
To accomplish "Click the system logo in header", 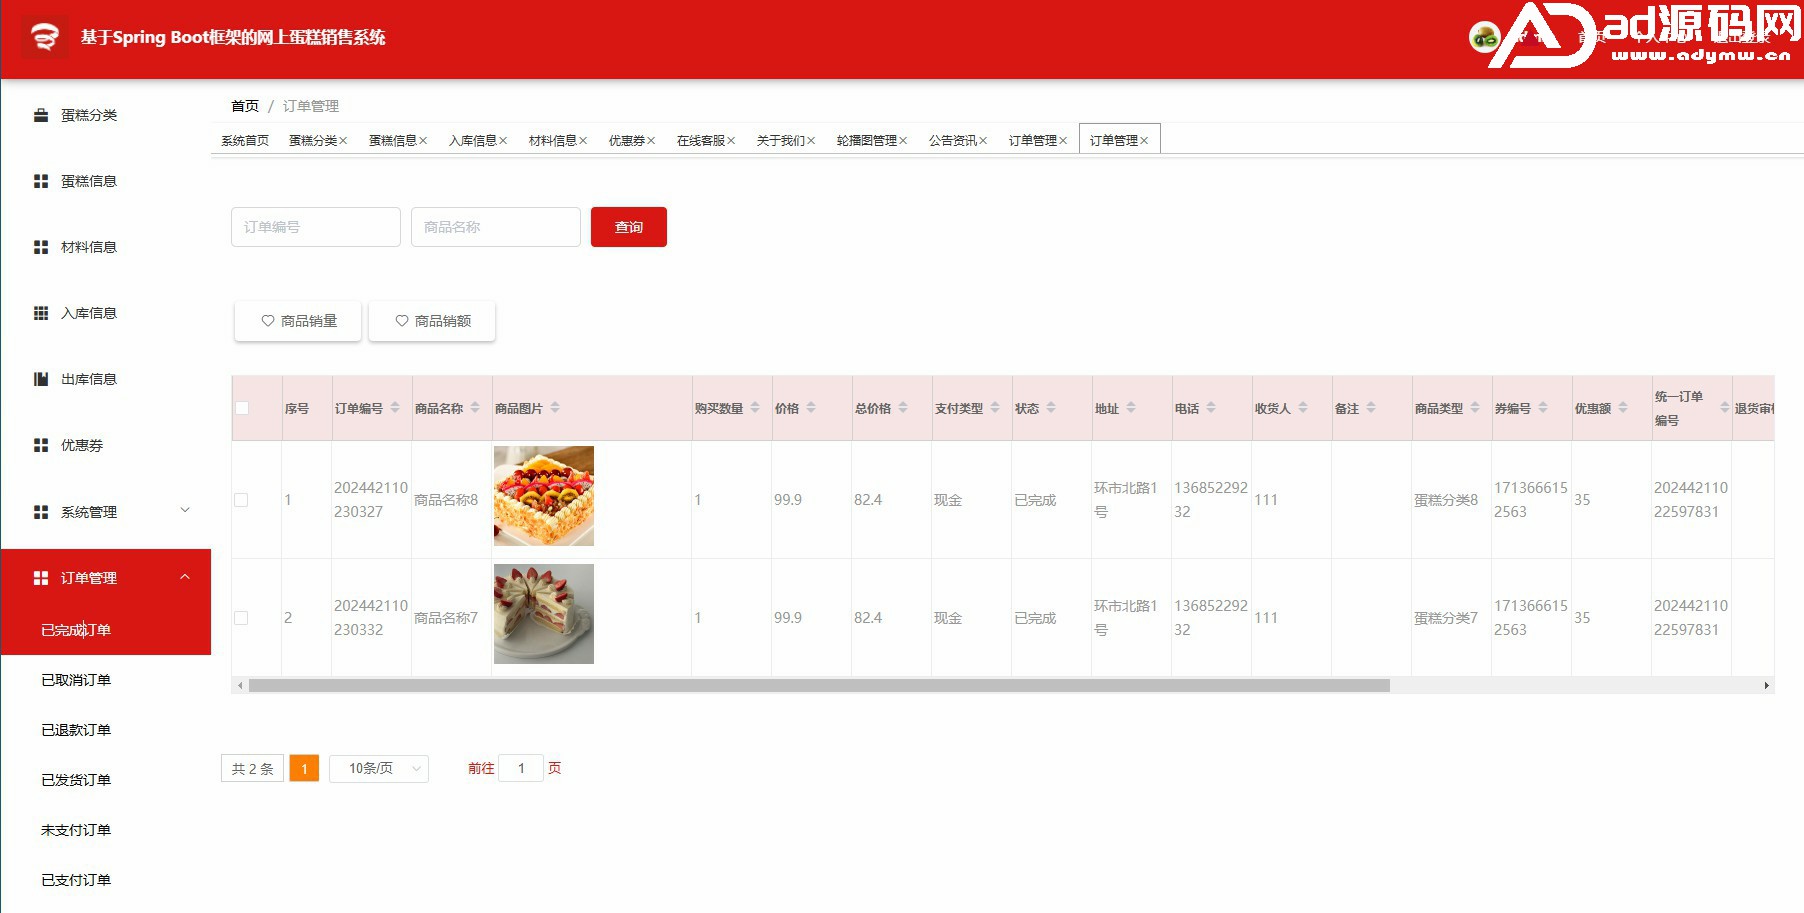I will click(44, 38).
